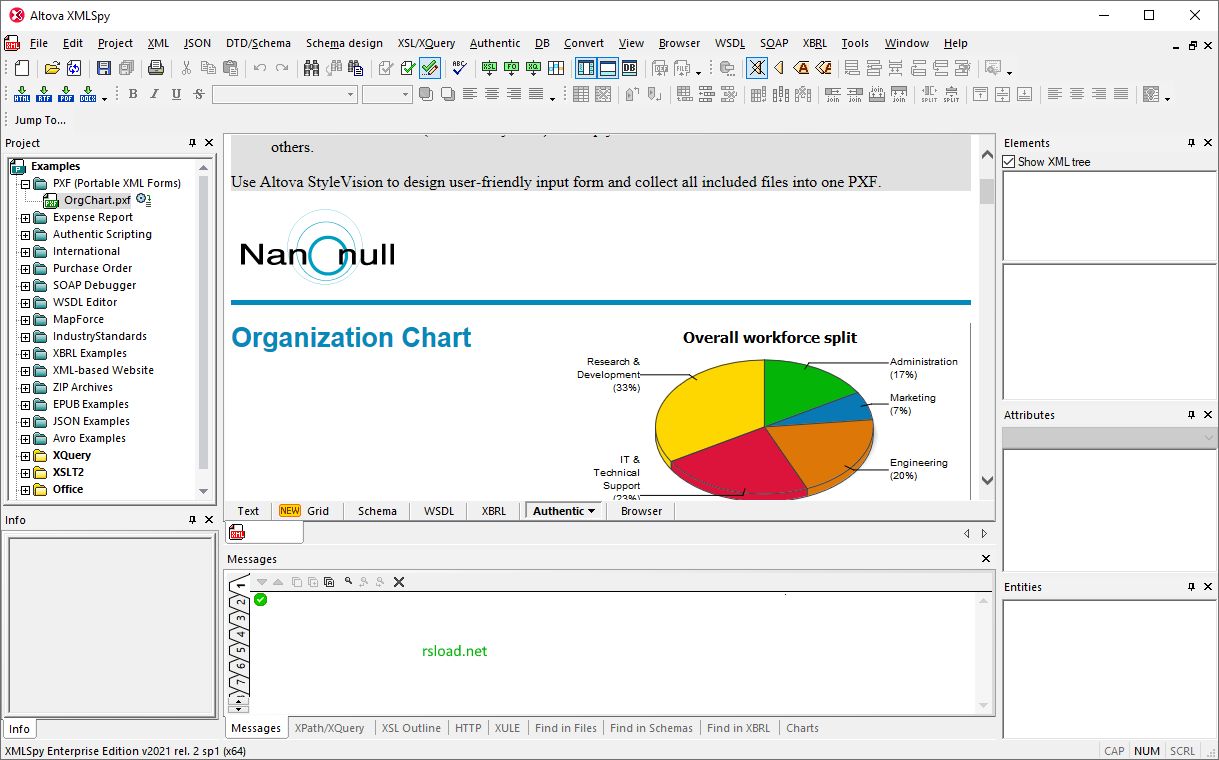Switch to the XPath/XQuery tab
Screen dimensions: 1219x760
(x=329, y=728)
